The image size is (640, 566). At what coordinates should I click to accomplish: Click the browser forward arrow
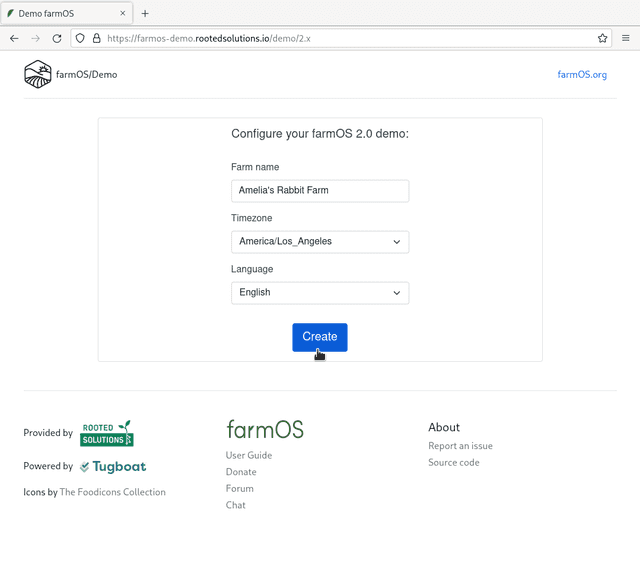[x=36, y=38]
